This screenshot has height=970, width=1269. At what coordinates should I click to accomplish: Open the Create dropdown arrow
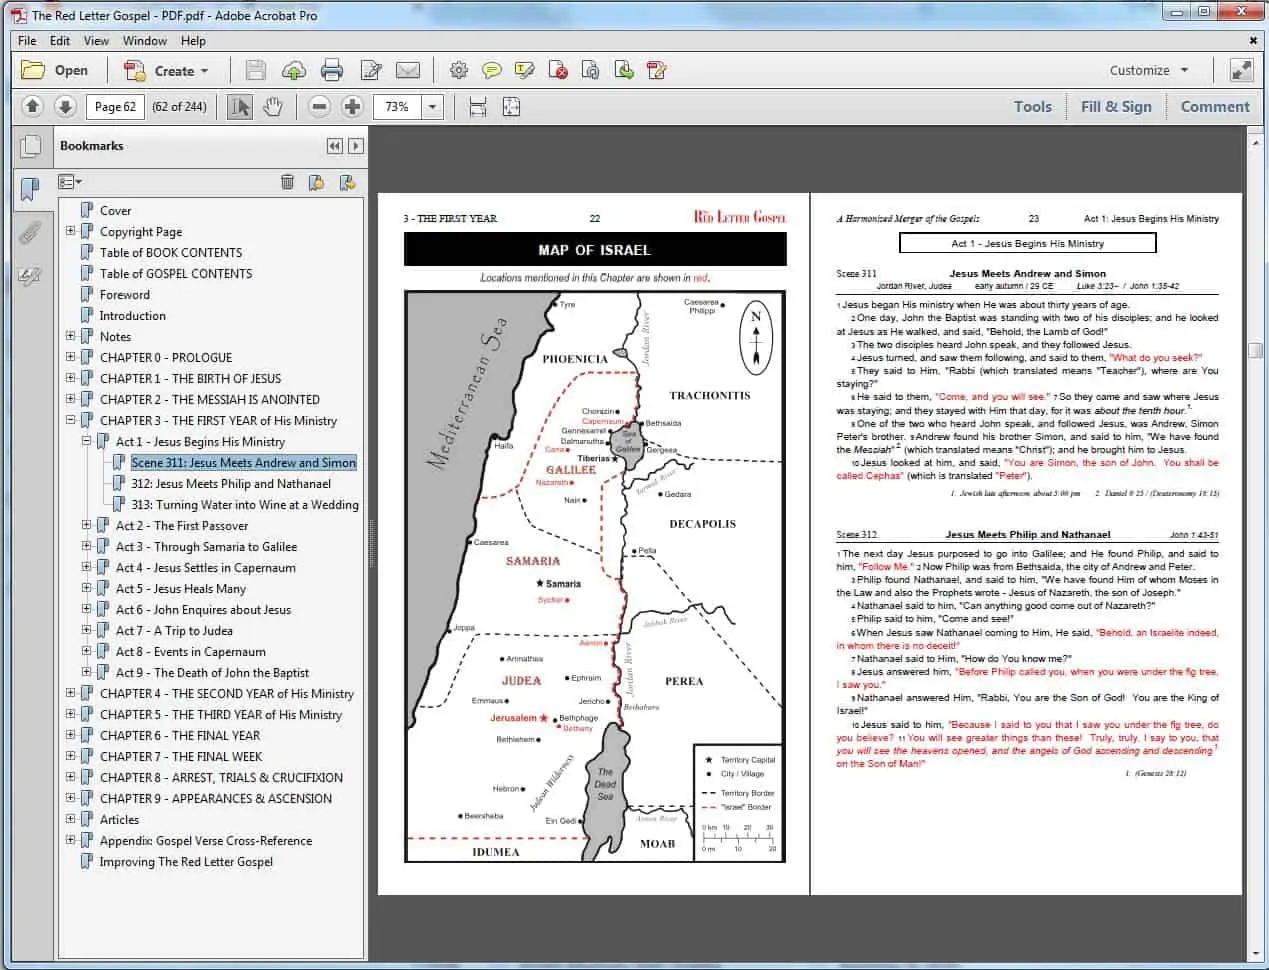(205, 71)
